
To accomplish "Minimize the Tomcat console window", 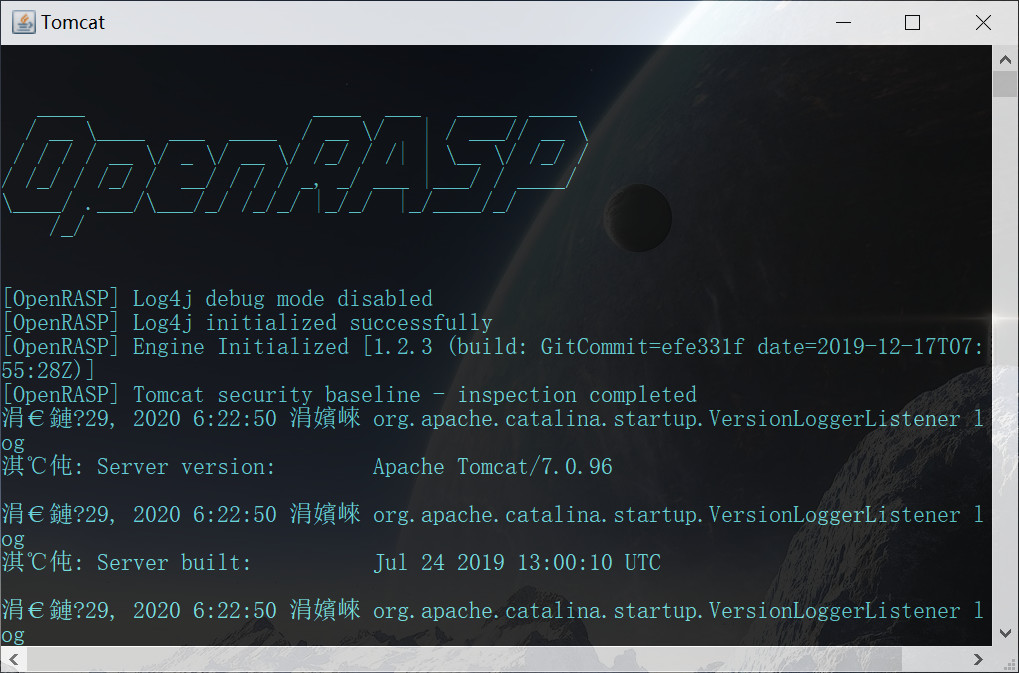I will 844,22.
